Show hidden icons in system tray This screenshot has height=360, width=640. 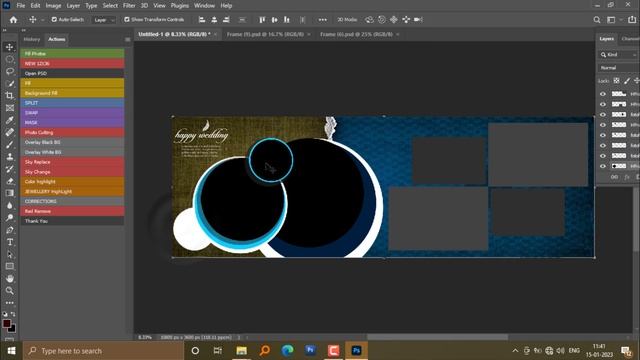[515, 351]
